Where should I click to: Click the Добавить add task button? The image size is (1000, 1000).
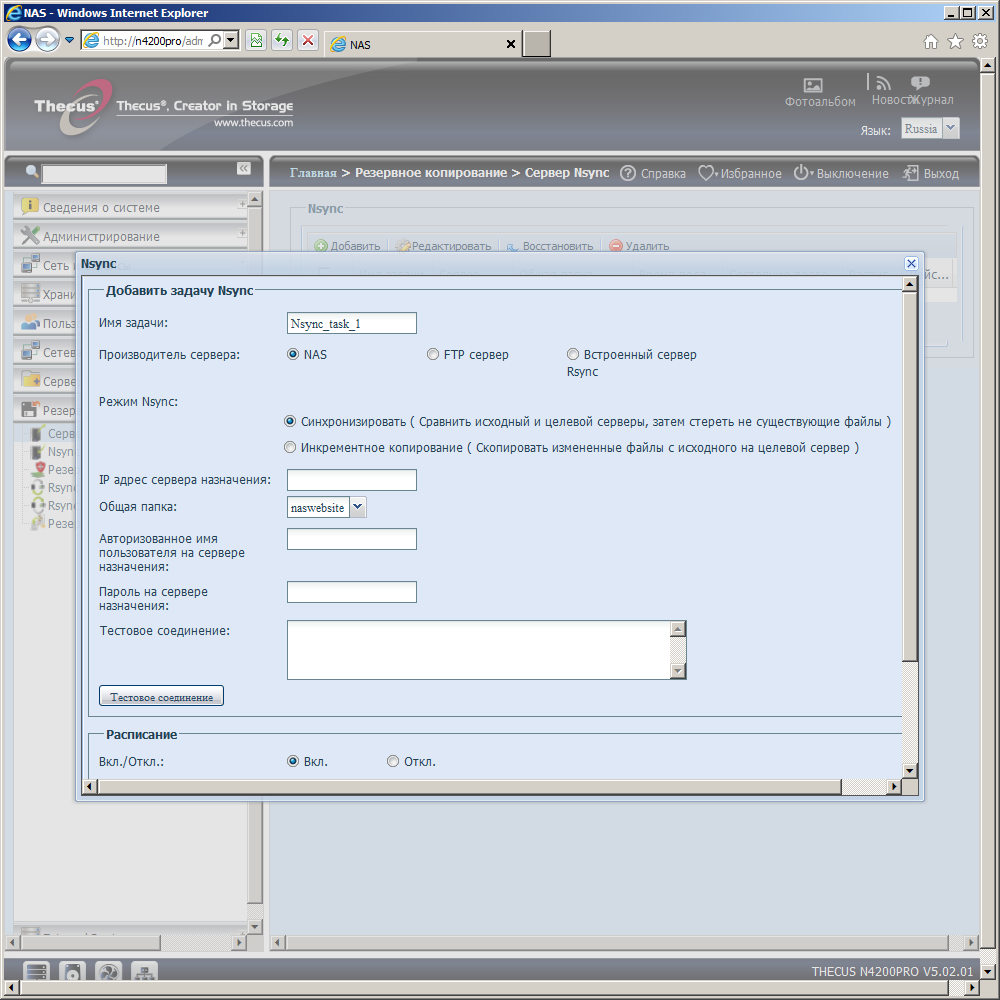point(347,246)
